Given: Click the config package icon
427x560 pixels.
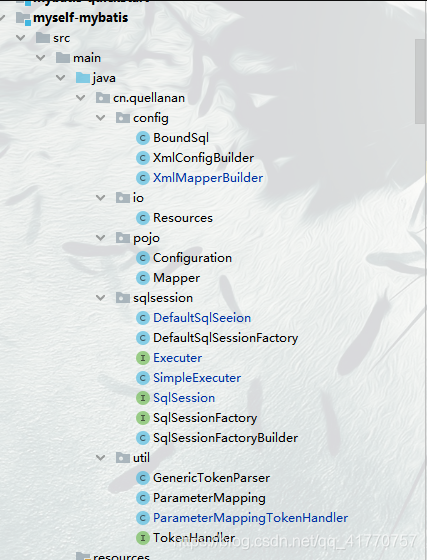Looking at the screenshot, I should [123, 118].
